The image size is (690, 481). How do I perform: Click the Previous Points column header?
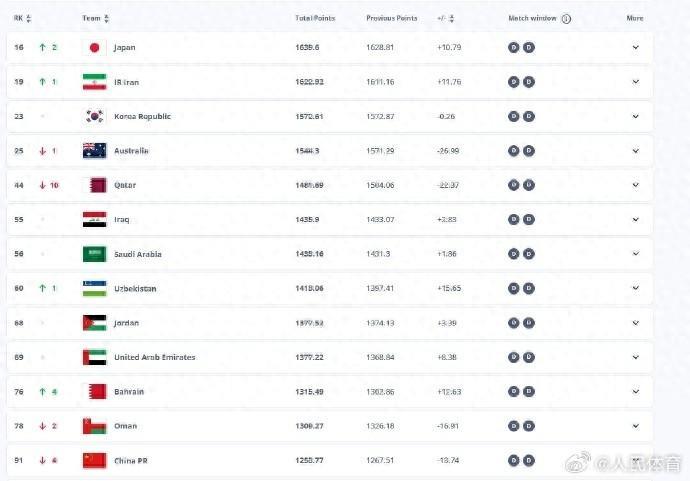390,18
